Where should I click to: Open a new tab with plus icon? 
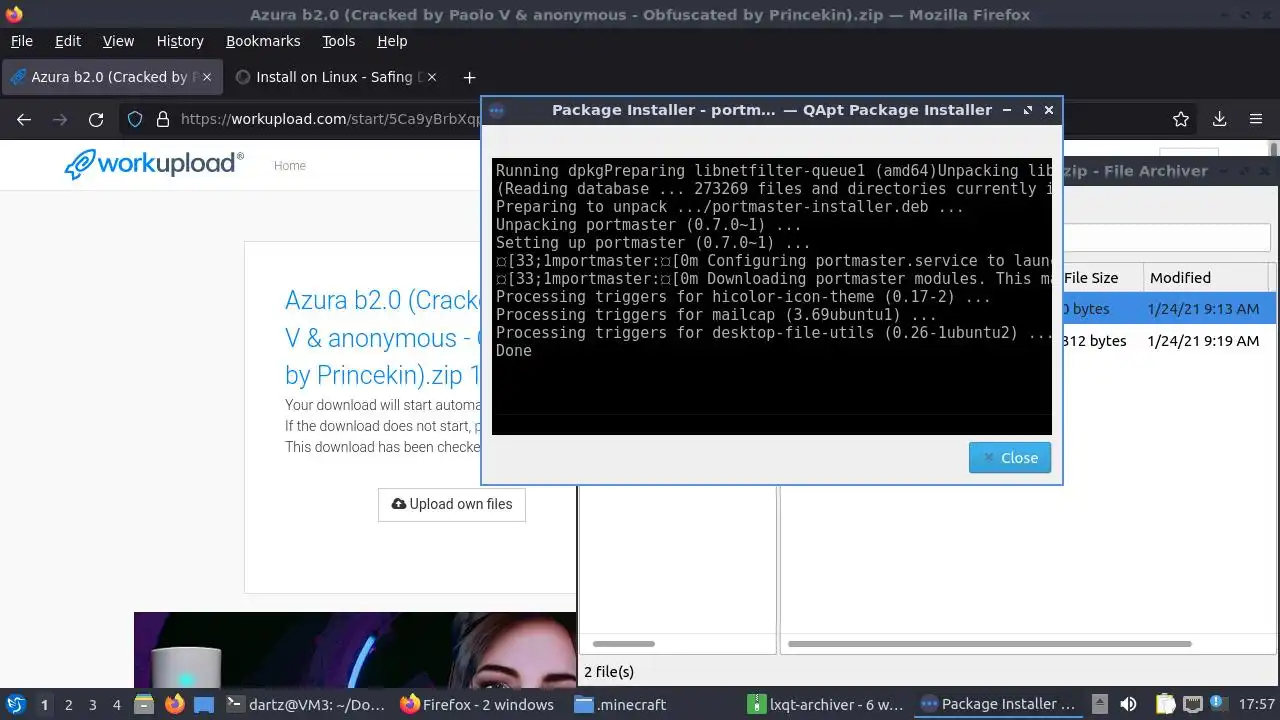tap(469, 77)
